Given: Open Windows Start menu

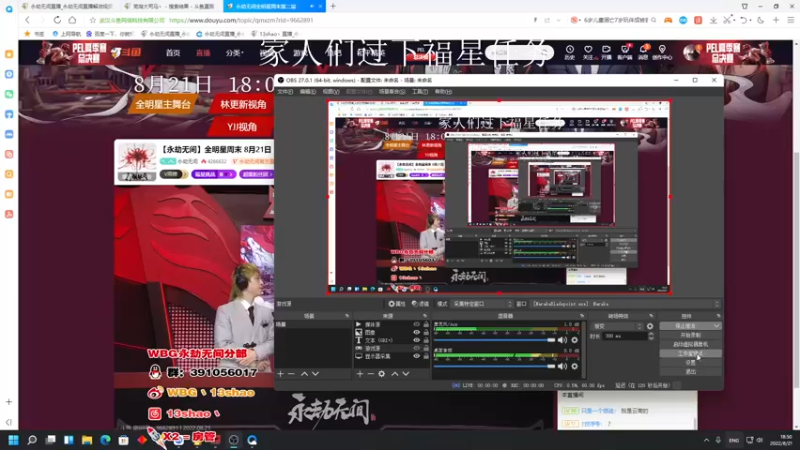Looking at the screenshot, I should tap(14, 440).
